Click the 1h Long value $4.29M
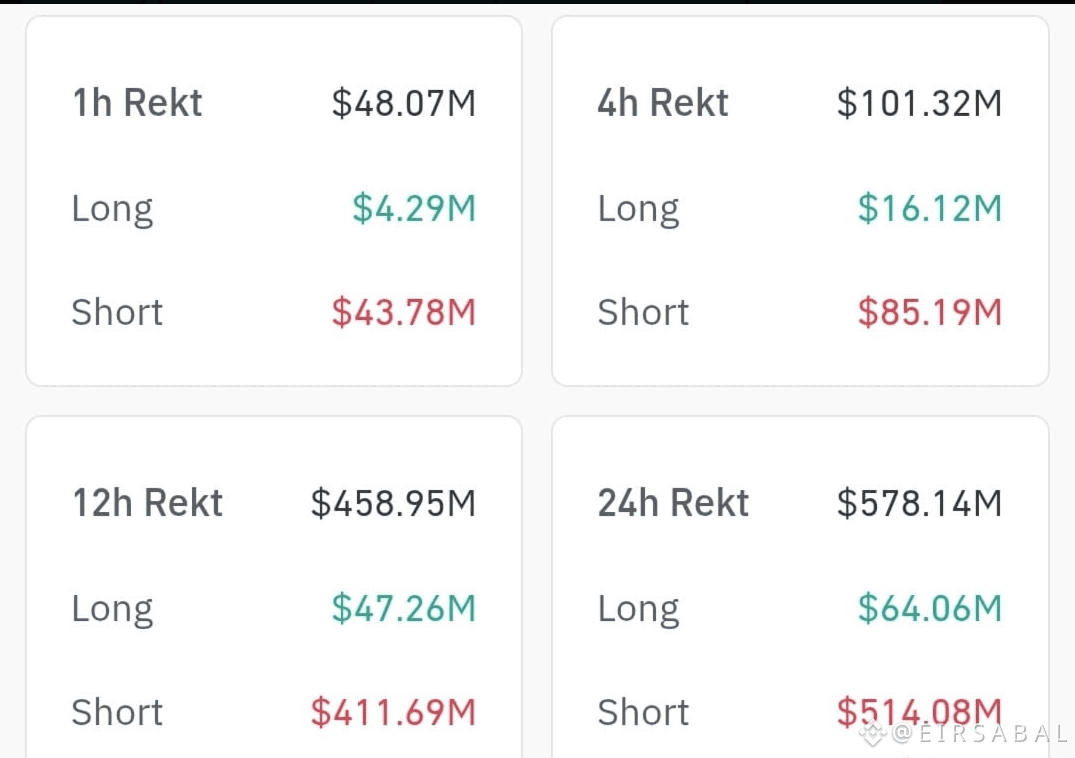The image size is (1075, 758). (x=414, y=208)
